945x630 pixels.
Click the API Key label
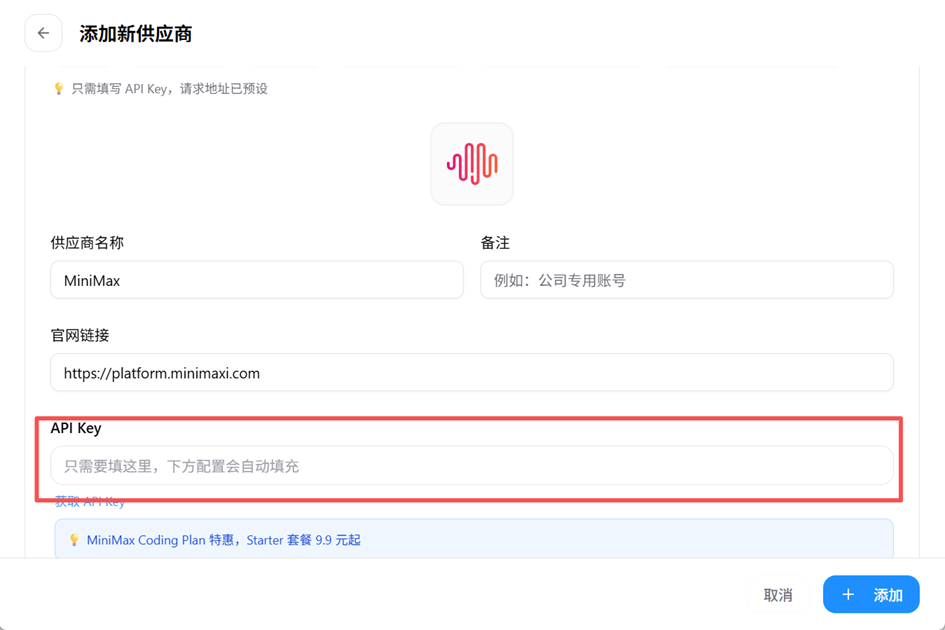click(x=76, y=428)
